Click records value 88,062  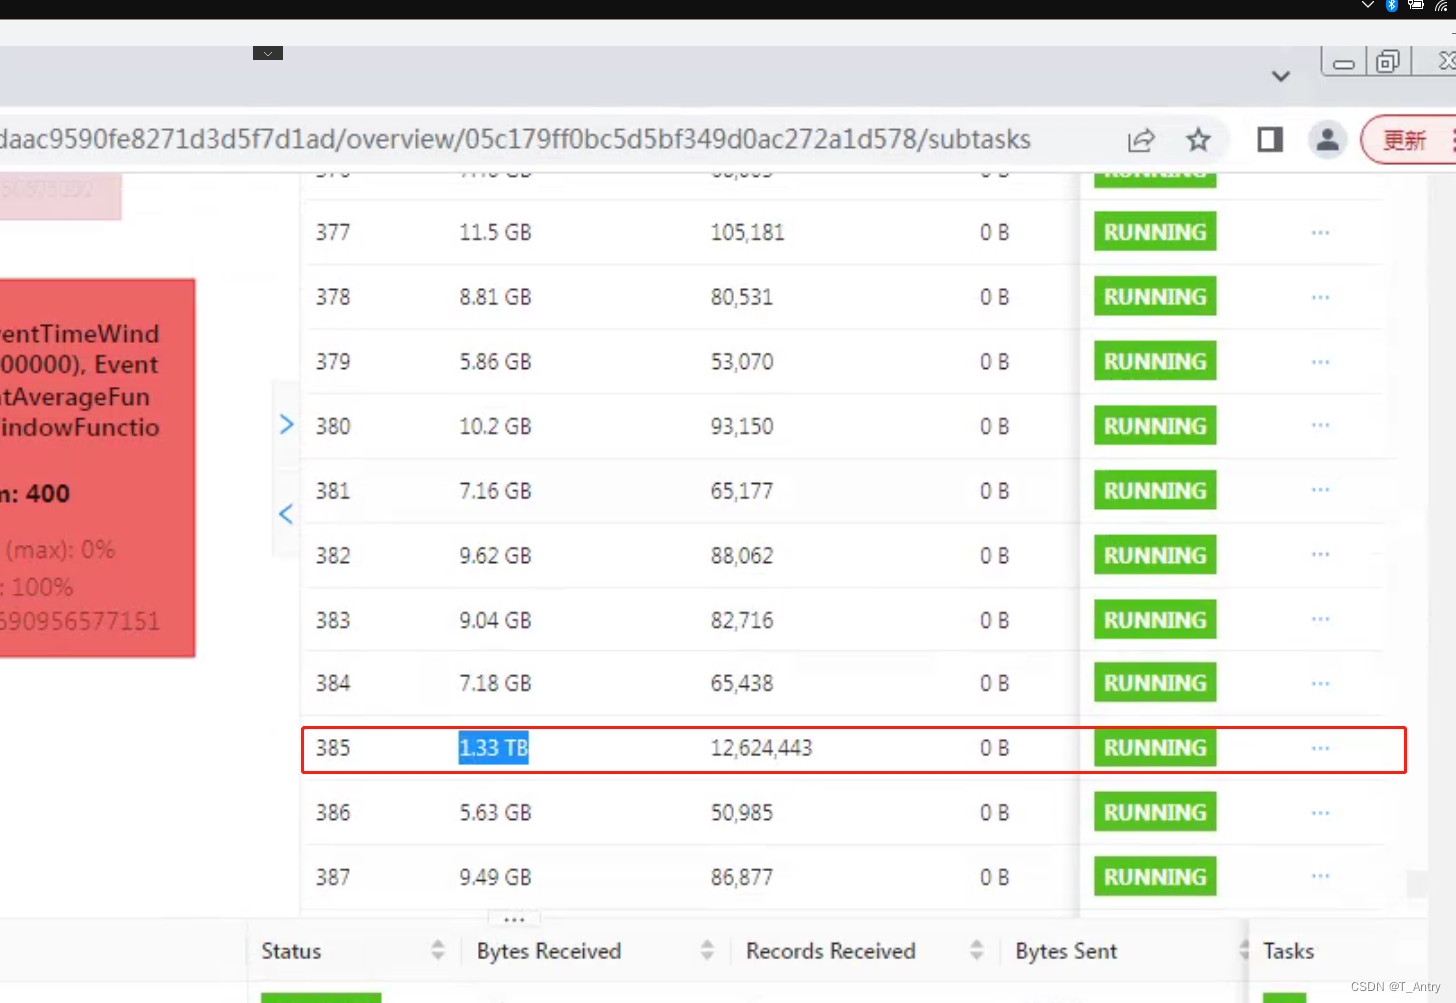(742, 555)
